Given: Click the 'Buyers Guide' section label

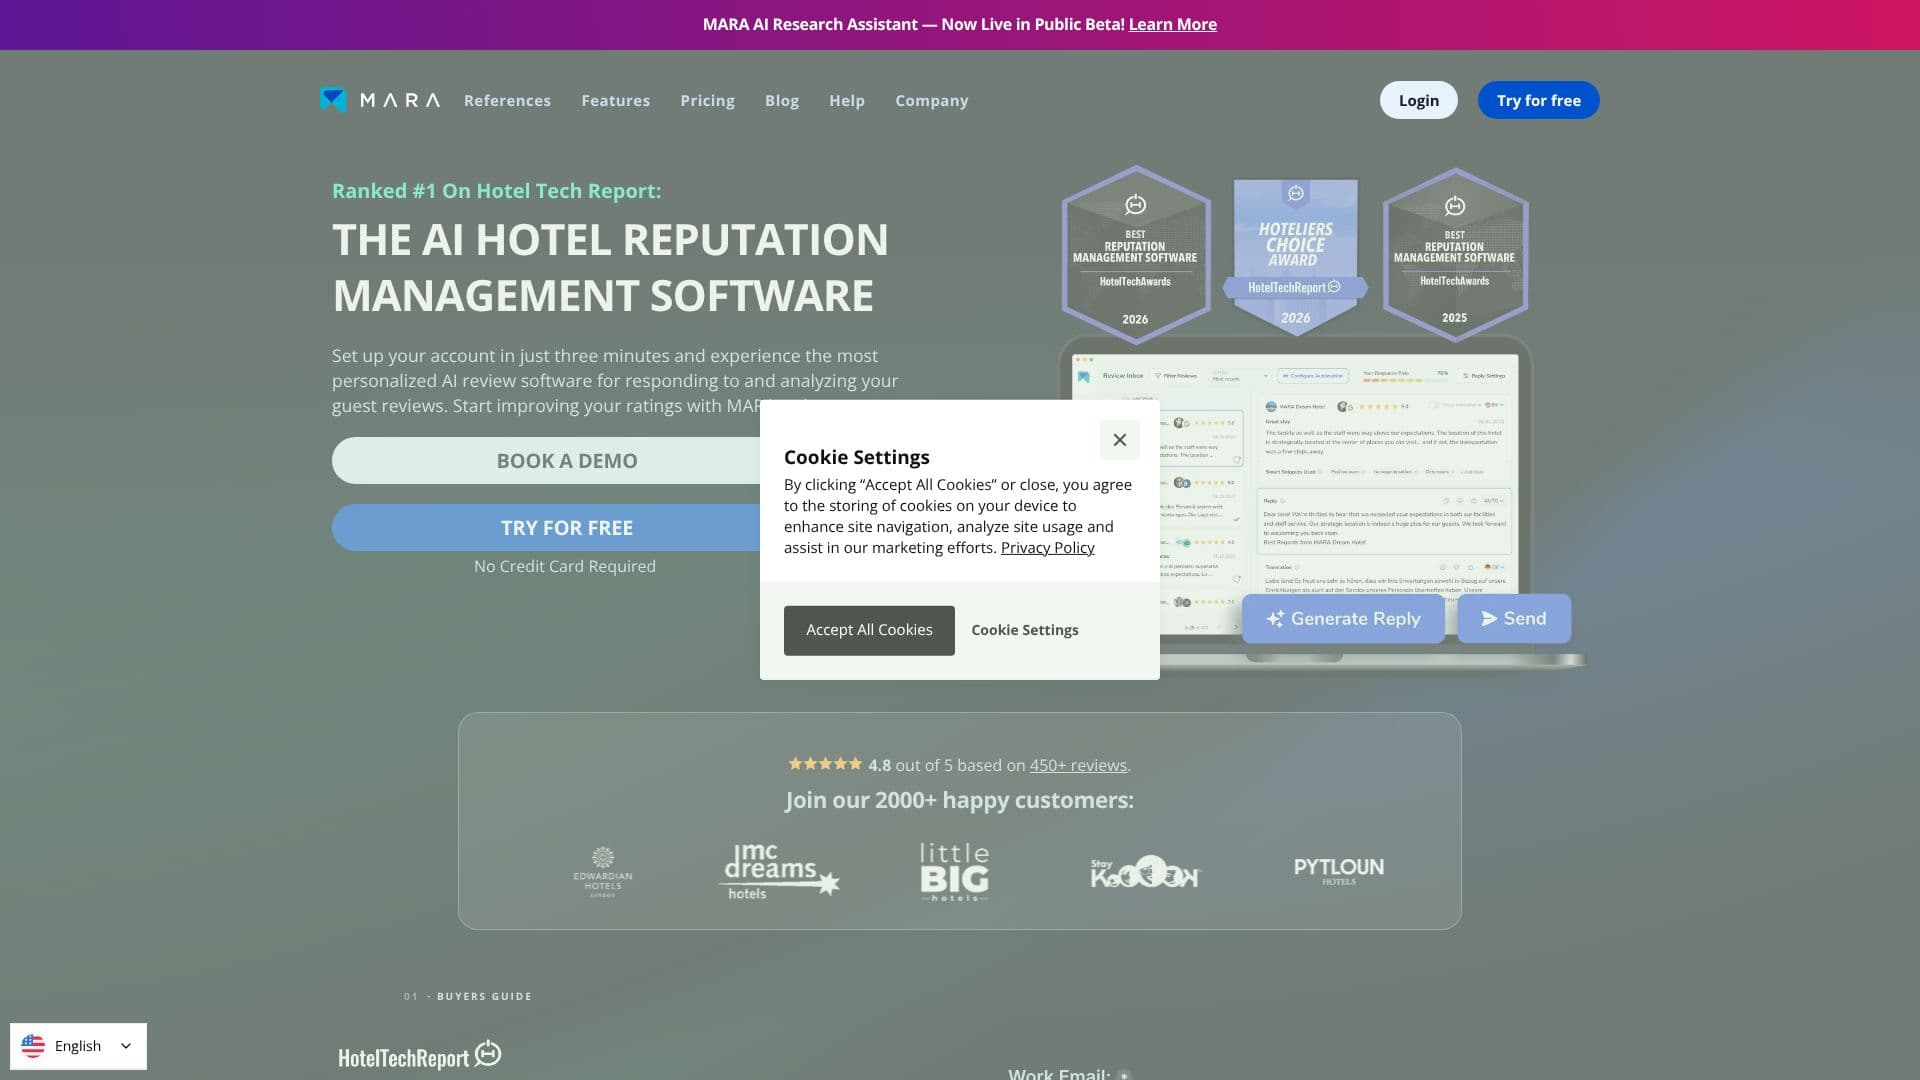Looking at the screenshot, I should pos(484,996).
